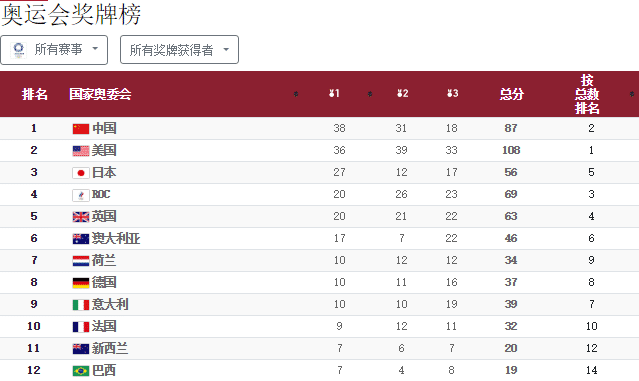This screenshot has width=639, height=381.
Task: Click the Great Britain flag icon
Action: pos(81,217)
